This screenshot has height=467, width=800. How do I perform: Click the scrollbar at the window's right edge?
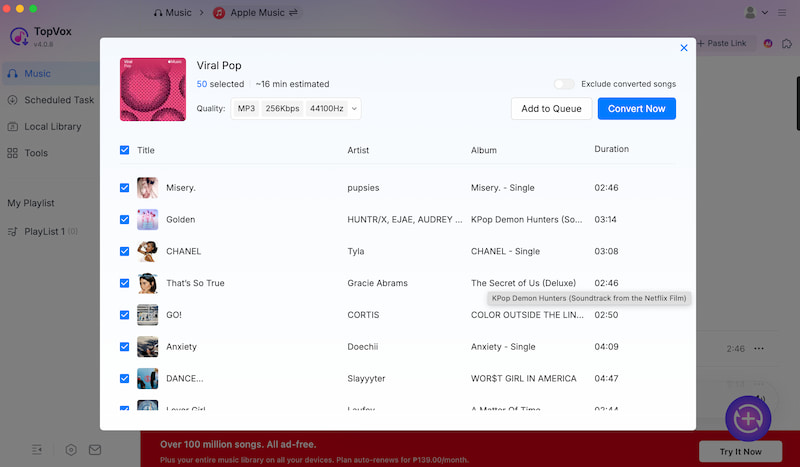click(797, 104)
